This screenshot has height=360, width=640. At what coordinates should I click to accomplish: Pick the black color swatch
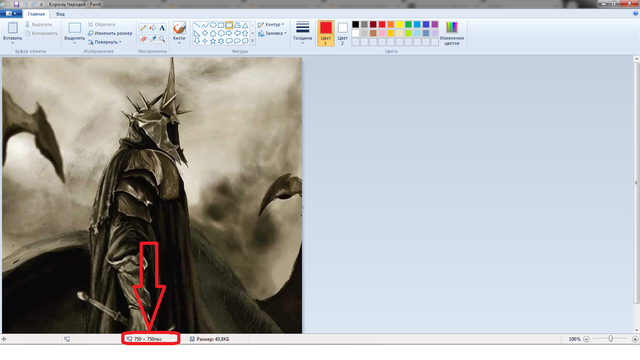pos(356,24)
